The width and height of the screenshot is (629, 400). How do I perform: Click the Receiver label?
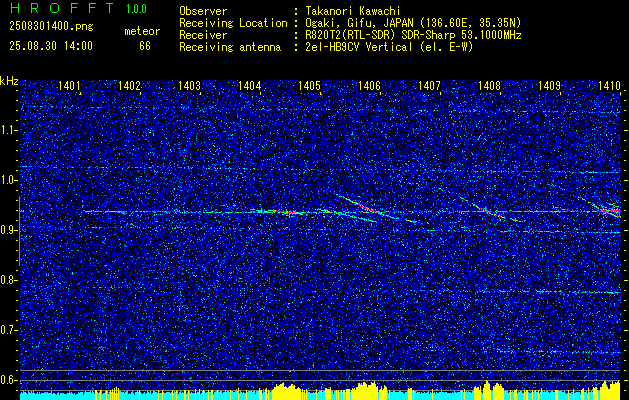(203, 35)
